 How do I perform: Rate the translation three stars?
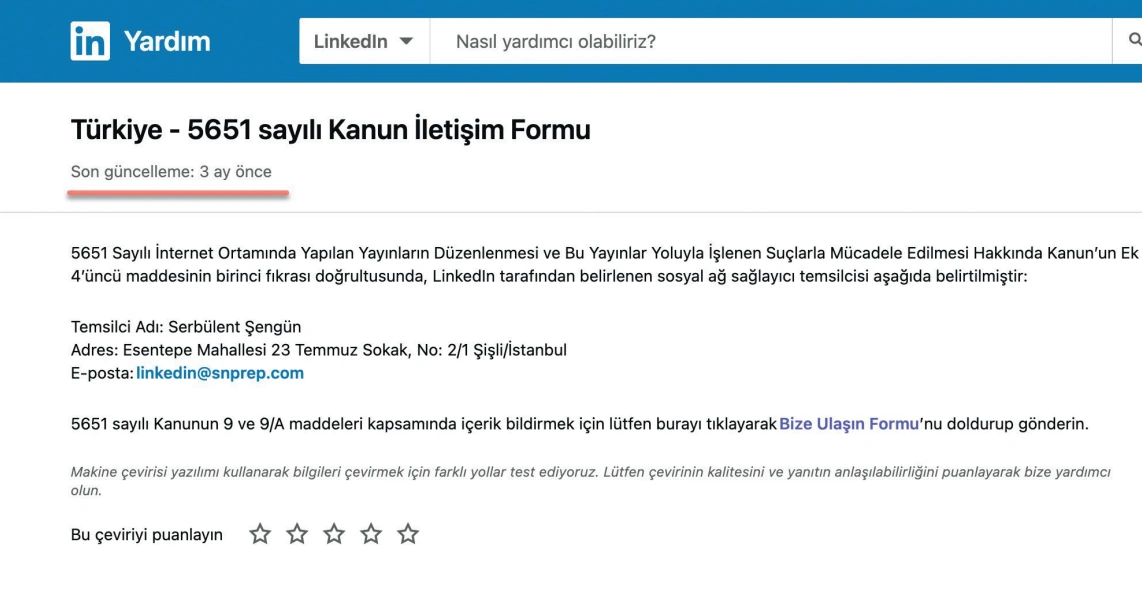[x=334, y=534]
